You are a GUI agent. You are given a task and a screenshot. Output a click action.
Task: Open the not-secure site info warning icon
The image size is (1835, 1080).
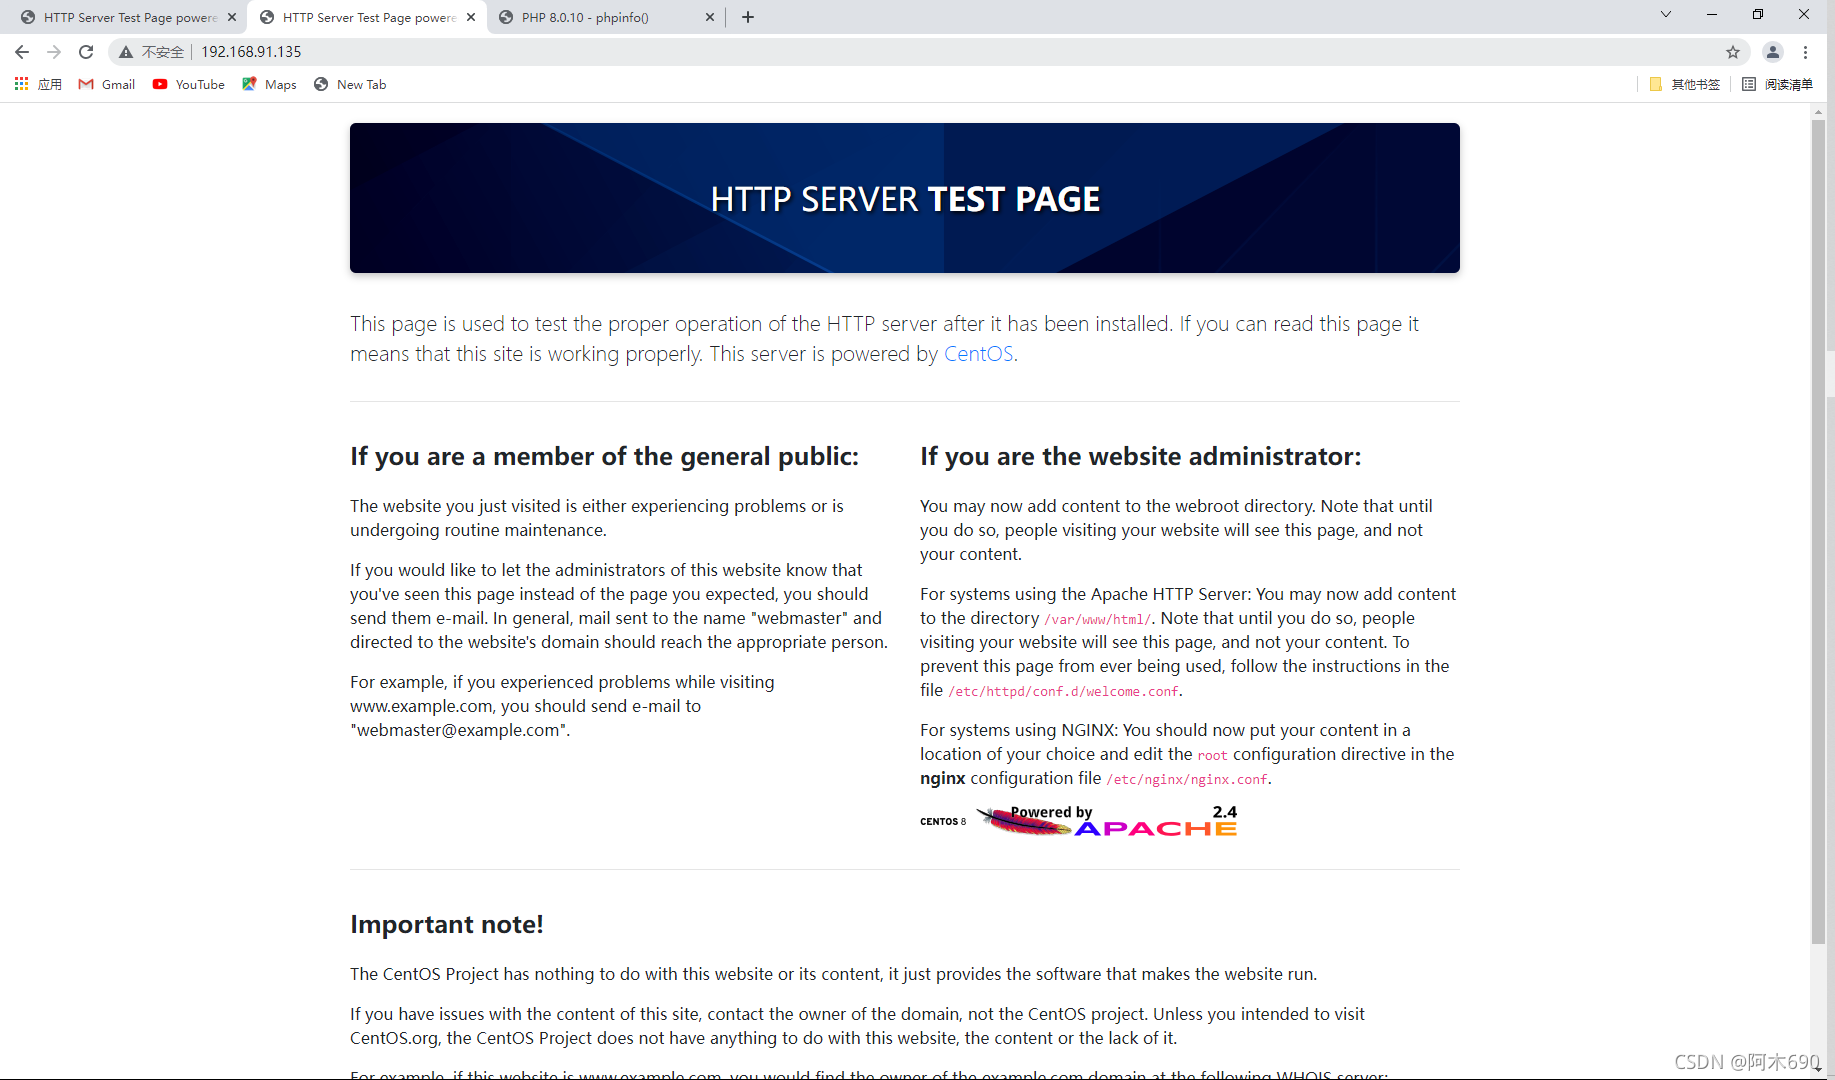click(x=126, y=52)
